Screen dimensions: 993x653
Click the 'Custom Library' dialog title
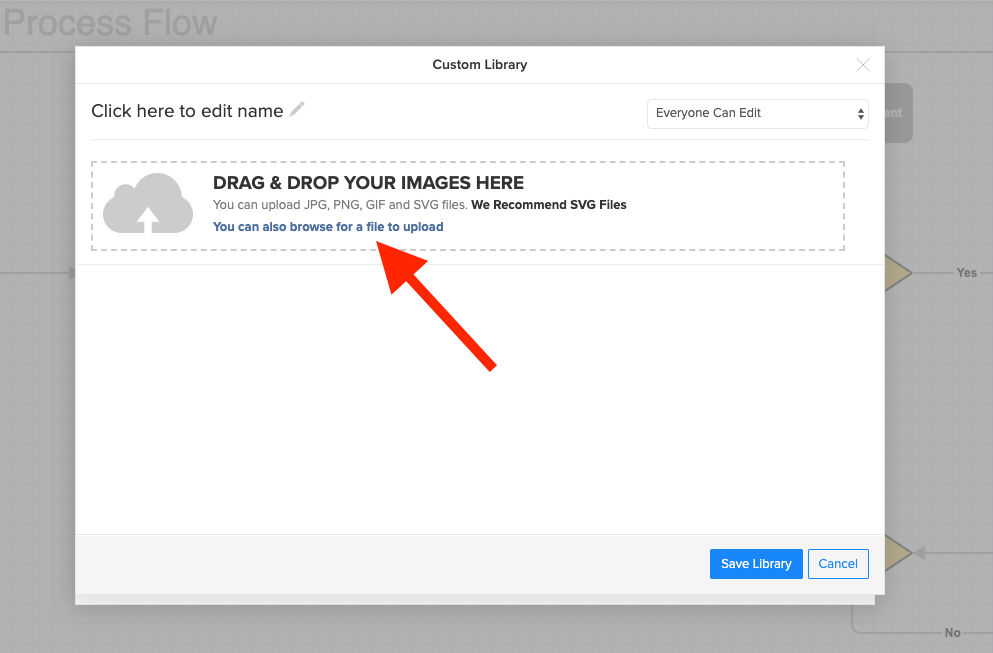click(x=479, y=65)
